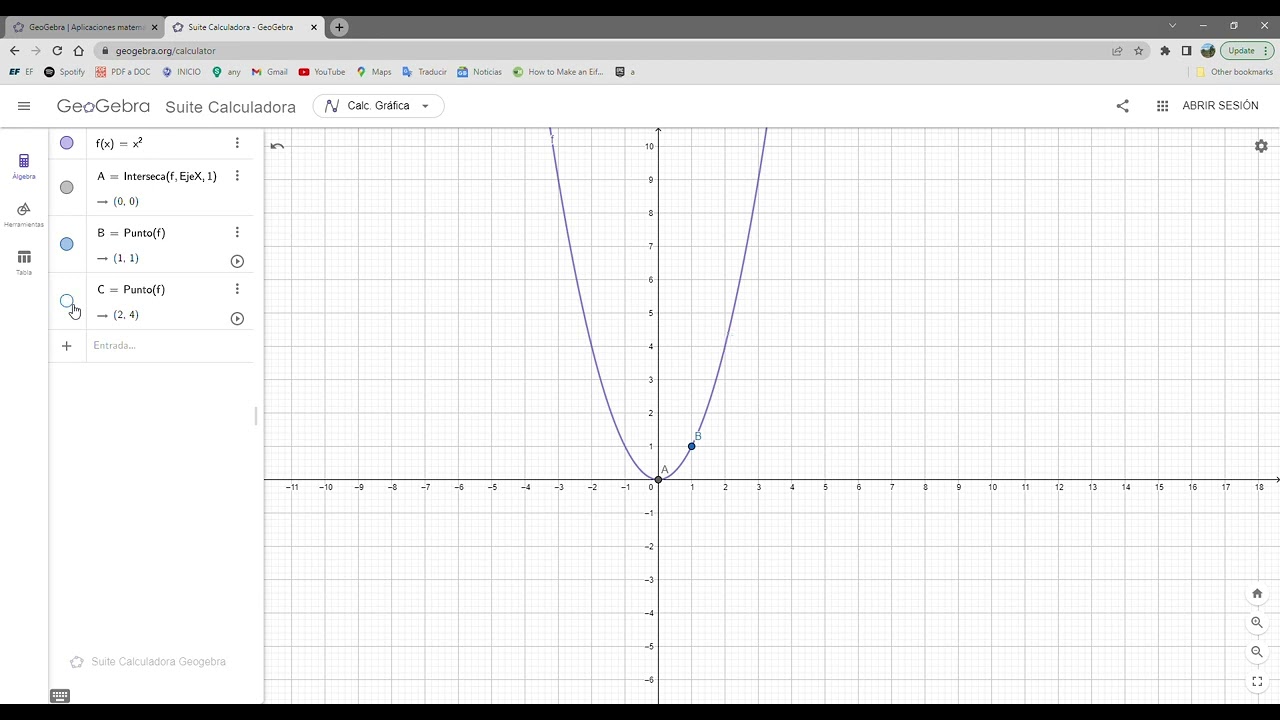Reset the graph to the home view
Image resolution: width=1280 pixels, height=720 pixels.
click(x=1257, y=593)
